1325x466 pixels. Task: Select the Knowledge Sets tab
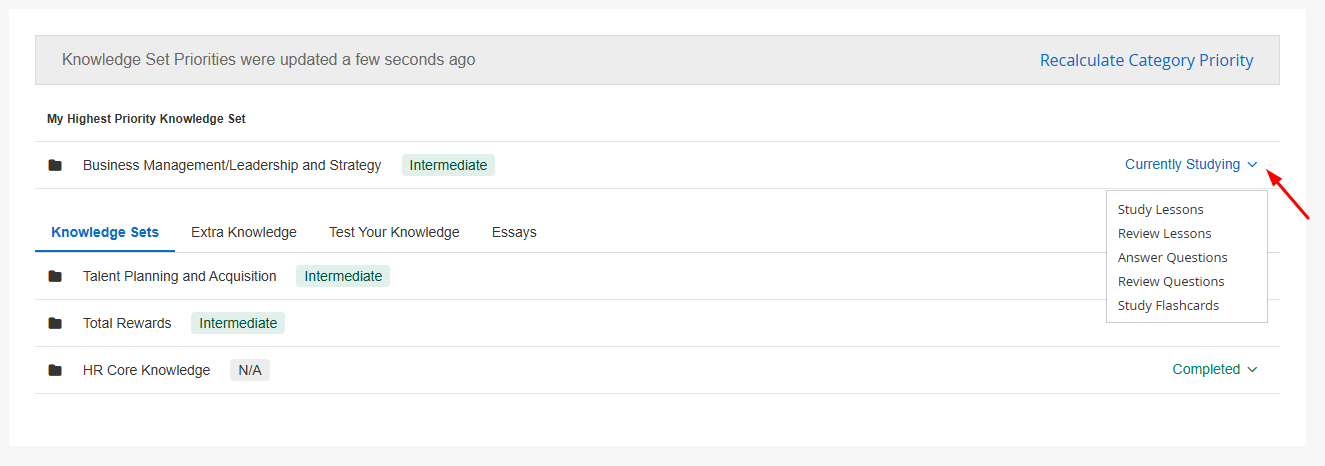click(105, 233)
